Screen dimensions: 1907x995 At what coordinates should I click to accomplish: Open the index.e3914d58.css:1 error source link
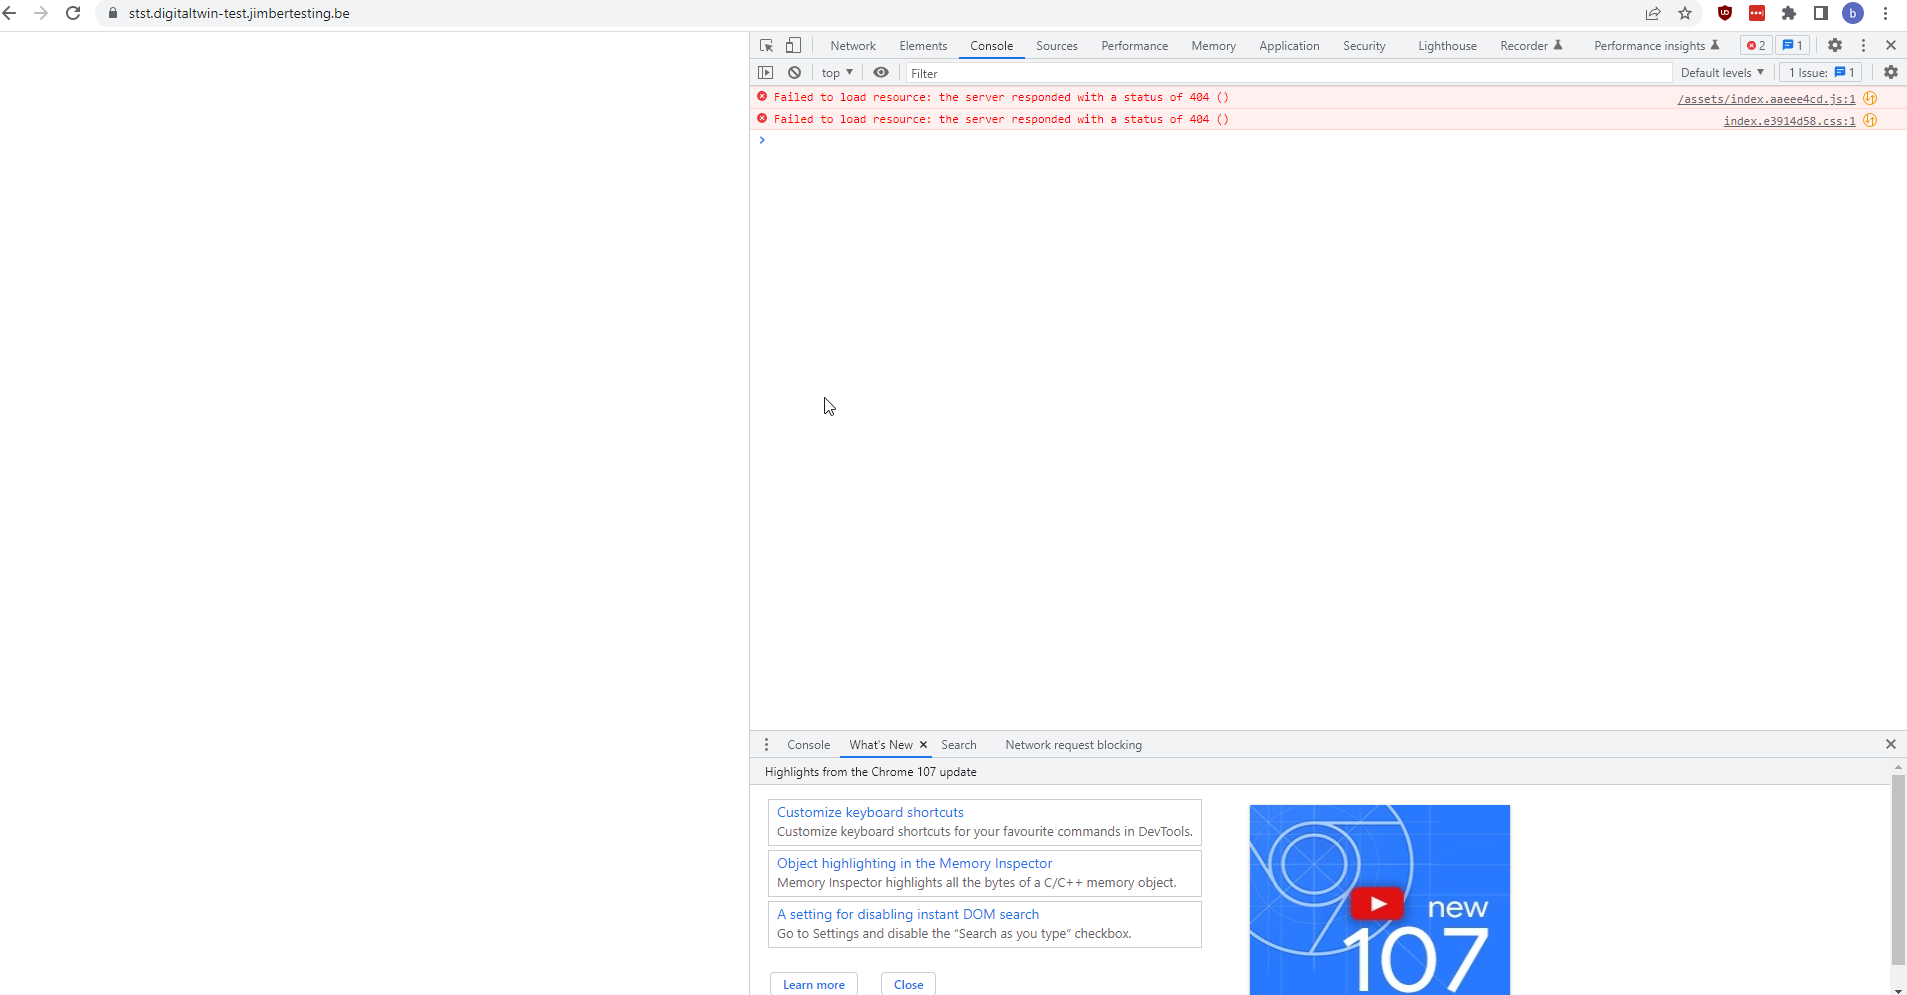1789,120
